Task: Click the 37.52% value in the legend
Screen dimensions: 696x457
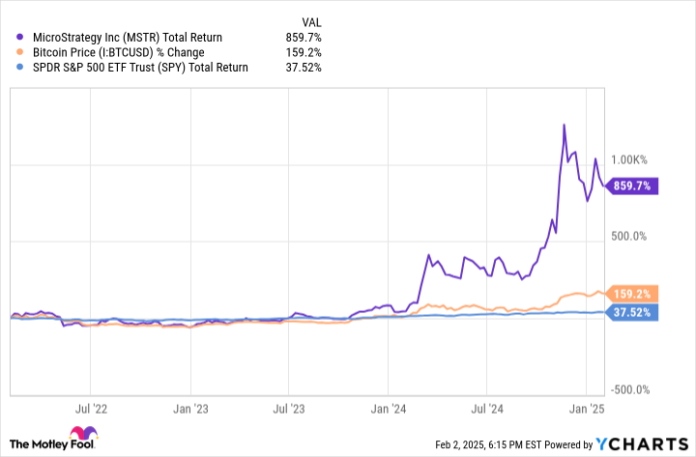Action: point(304,68)
